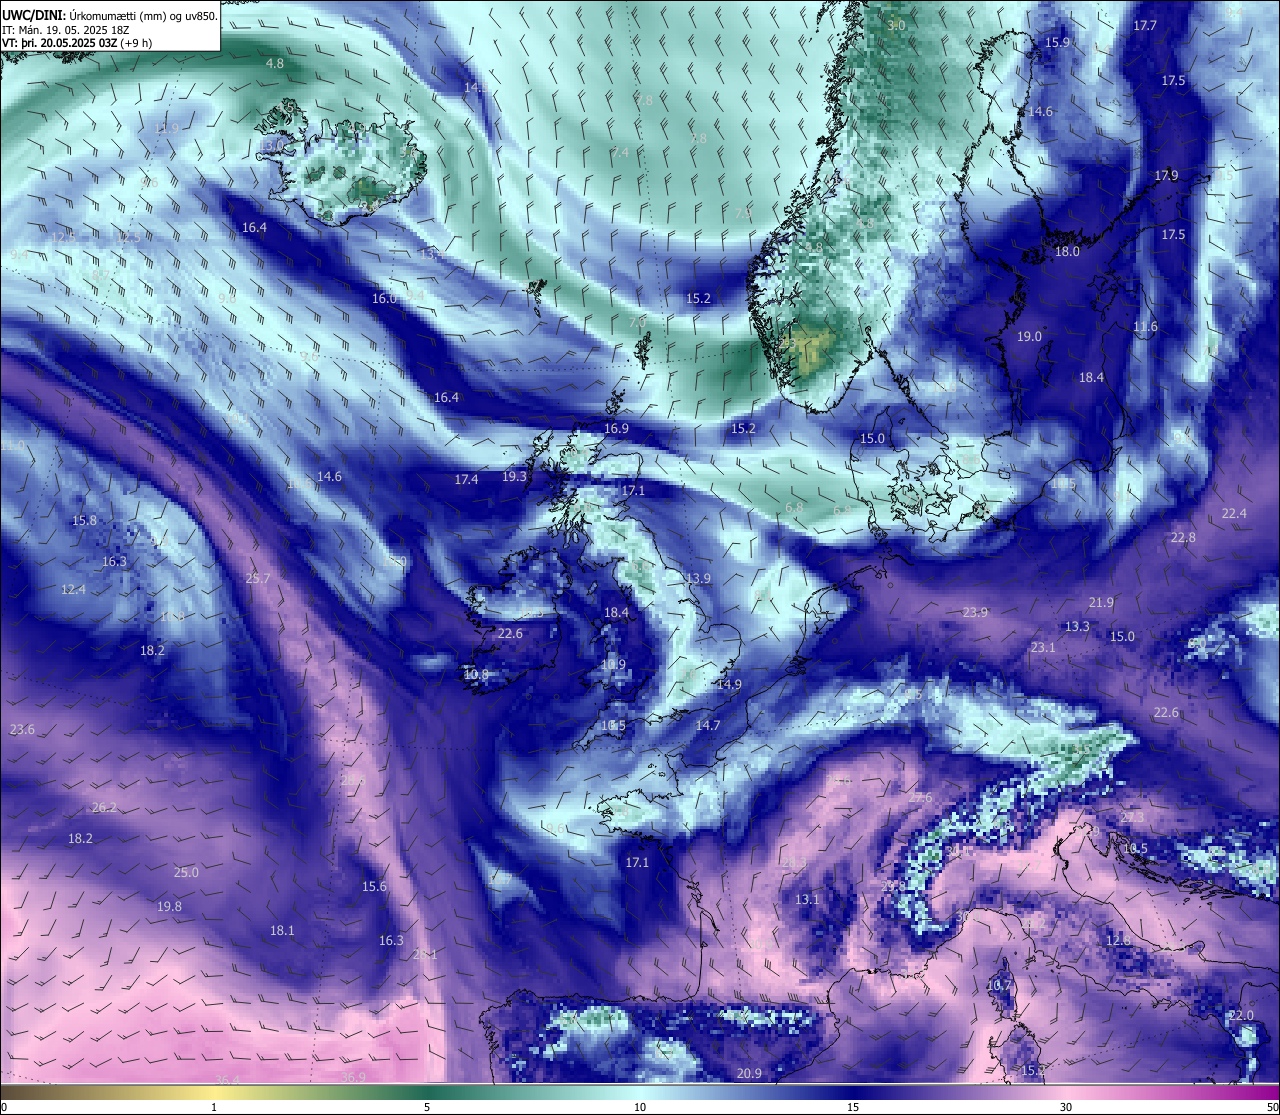
Task: Click the '22.4' value on the map
Action: point(1234,514)
